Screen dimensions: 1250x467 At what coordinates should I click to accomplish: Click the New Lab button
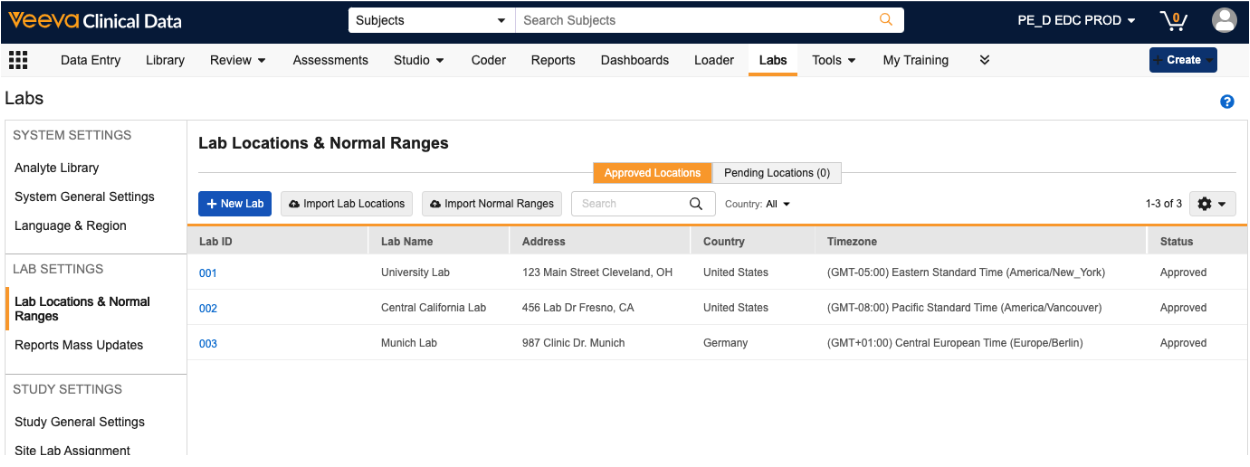(x=235, y=204)
